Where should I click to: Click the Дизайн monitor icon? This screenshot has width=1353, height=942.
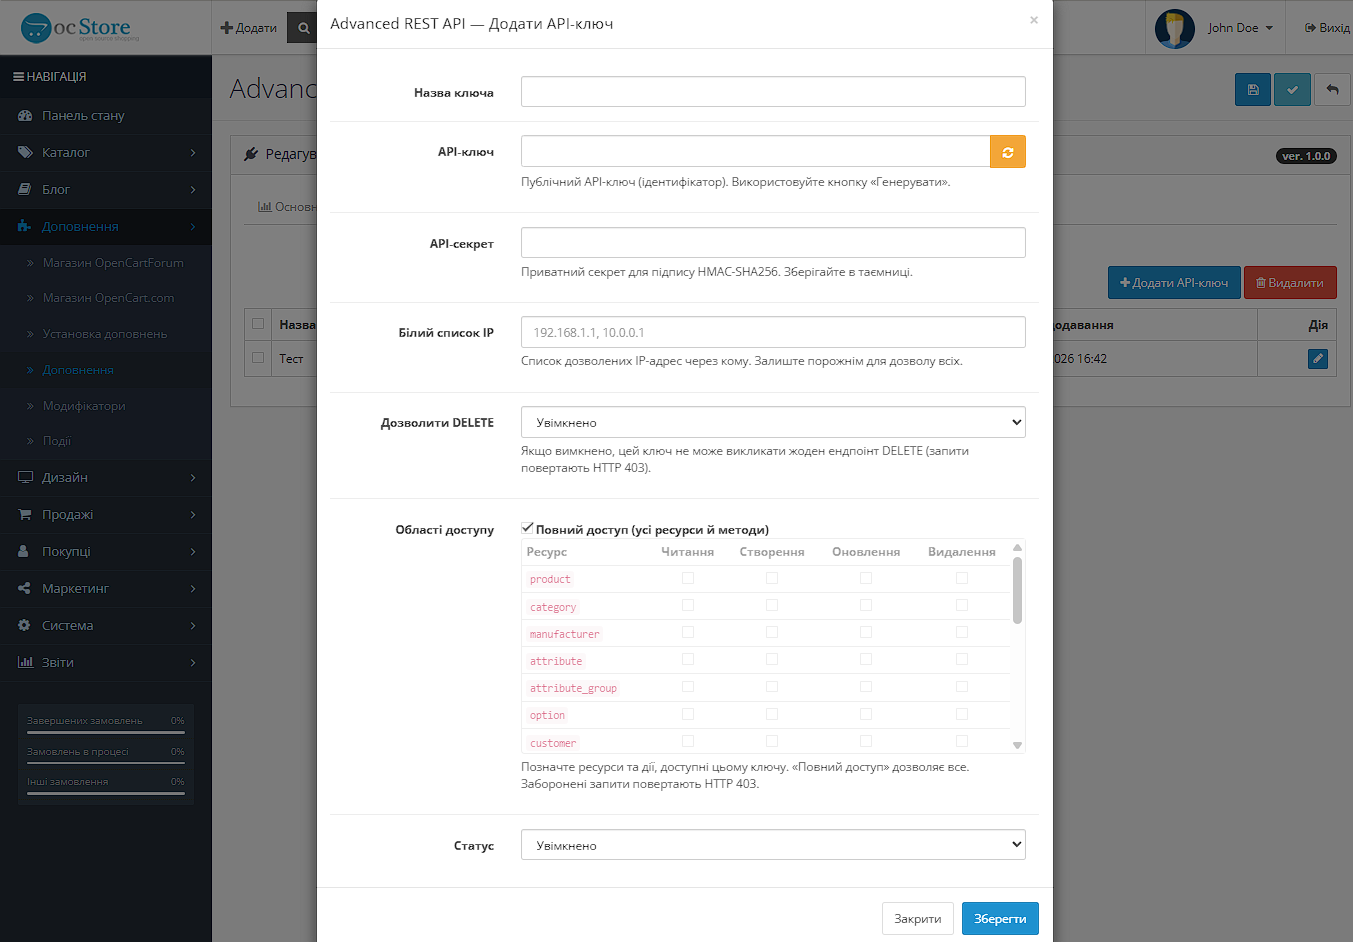tap(25, 478)
